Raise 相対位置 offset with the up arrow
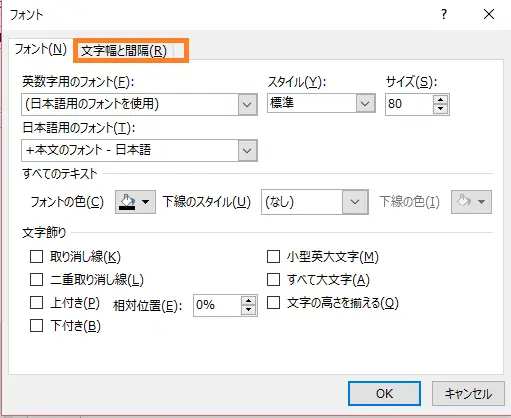This screenshot has width=511, height=418. (x=248, y=301)
